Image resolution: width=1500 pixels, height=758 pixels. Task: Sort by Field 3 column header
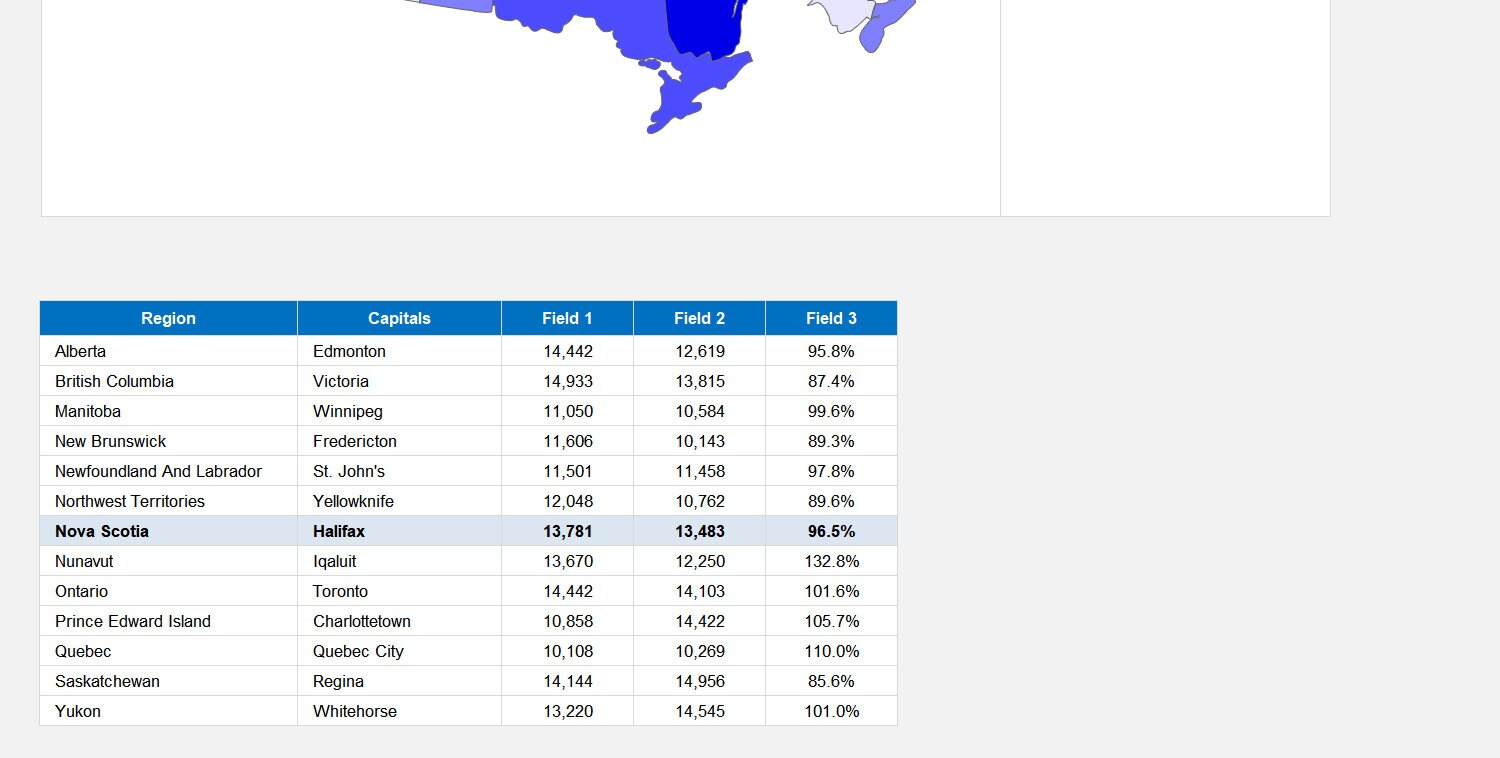(x=830, y=318)
